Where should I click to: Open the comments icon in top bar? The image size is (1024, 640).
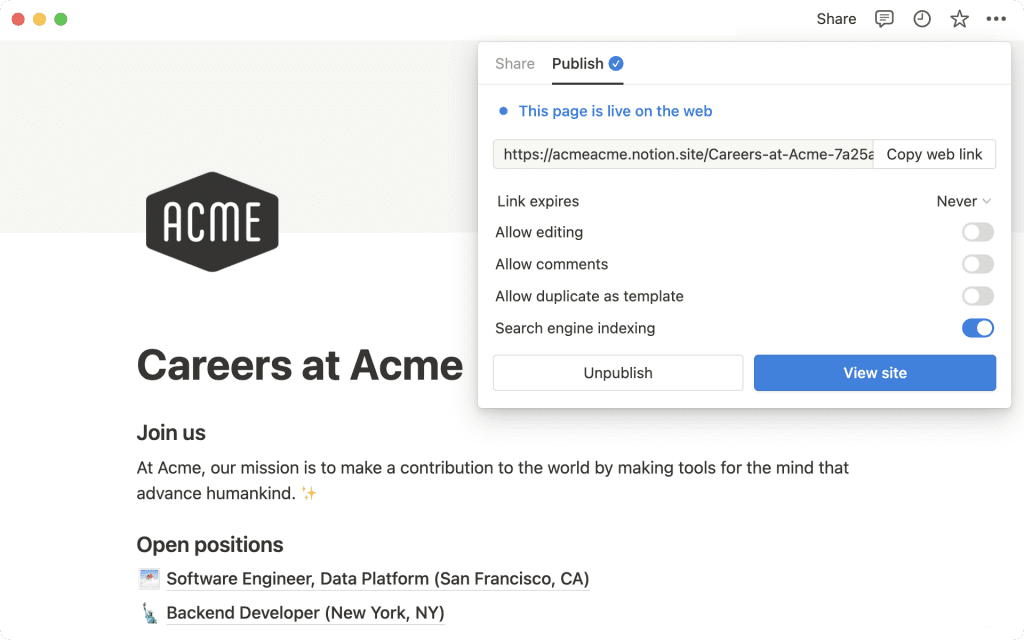pos(884,19)
